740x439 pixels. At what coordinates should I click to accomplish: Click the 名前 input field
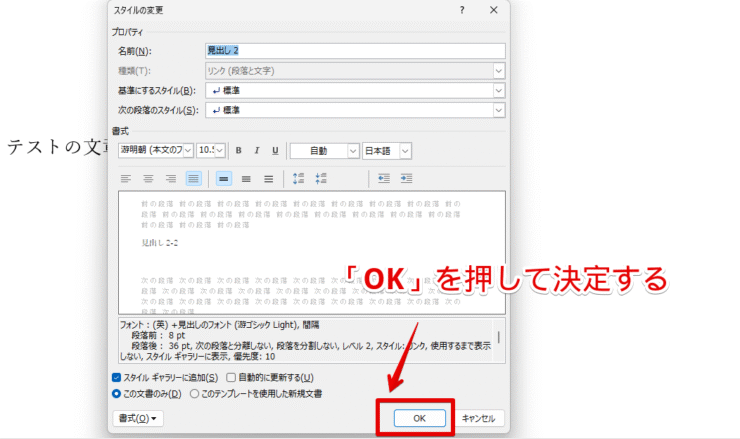[x=355, y=51]
